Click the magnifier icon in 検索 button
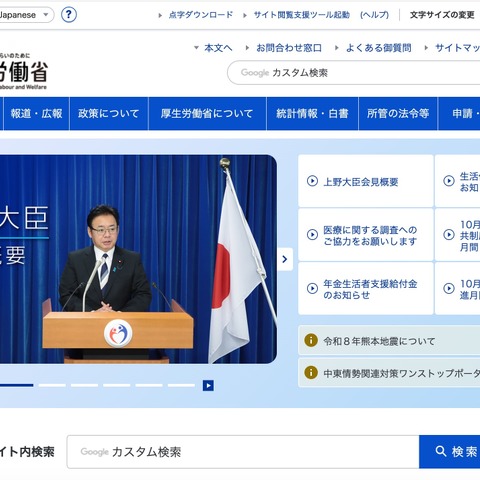This screenshot has height=480, width=480. (441, 451)
